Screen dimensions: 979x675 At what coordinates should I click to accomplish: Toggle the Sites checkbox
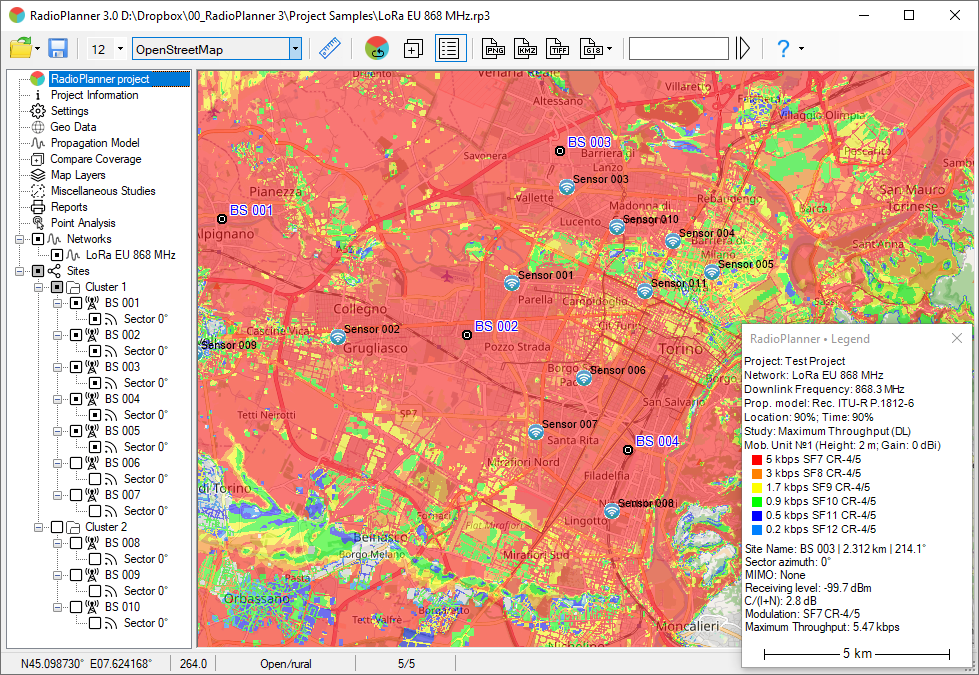tap(38, 271)
